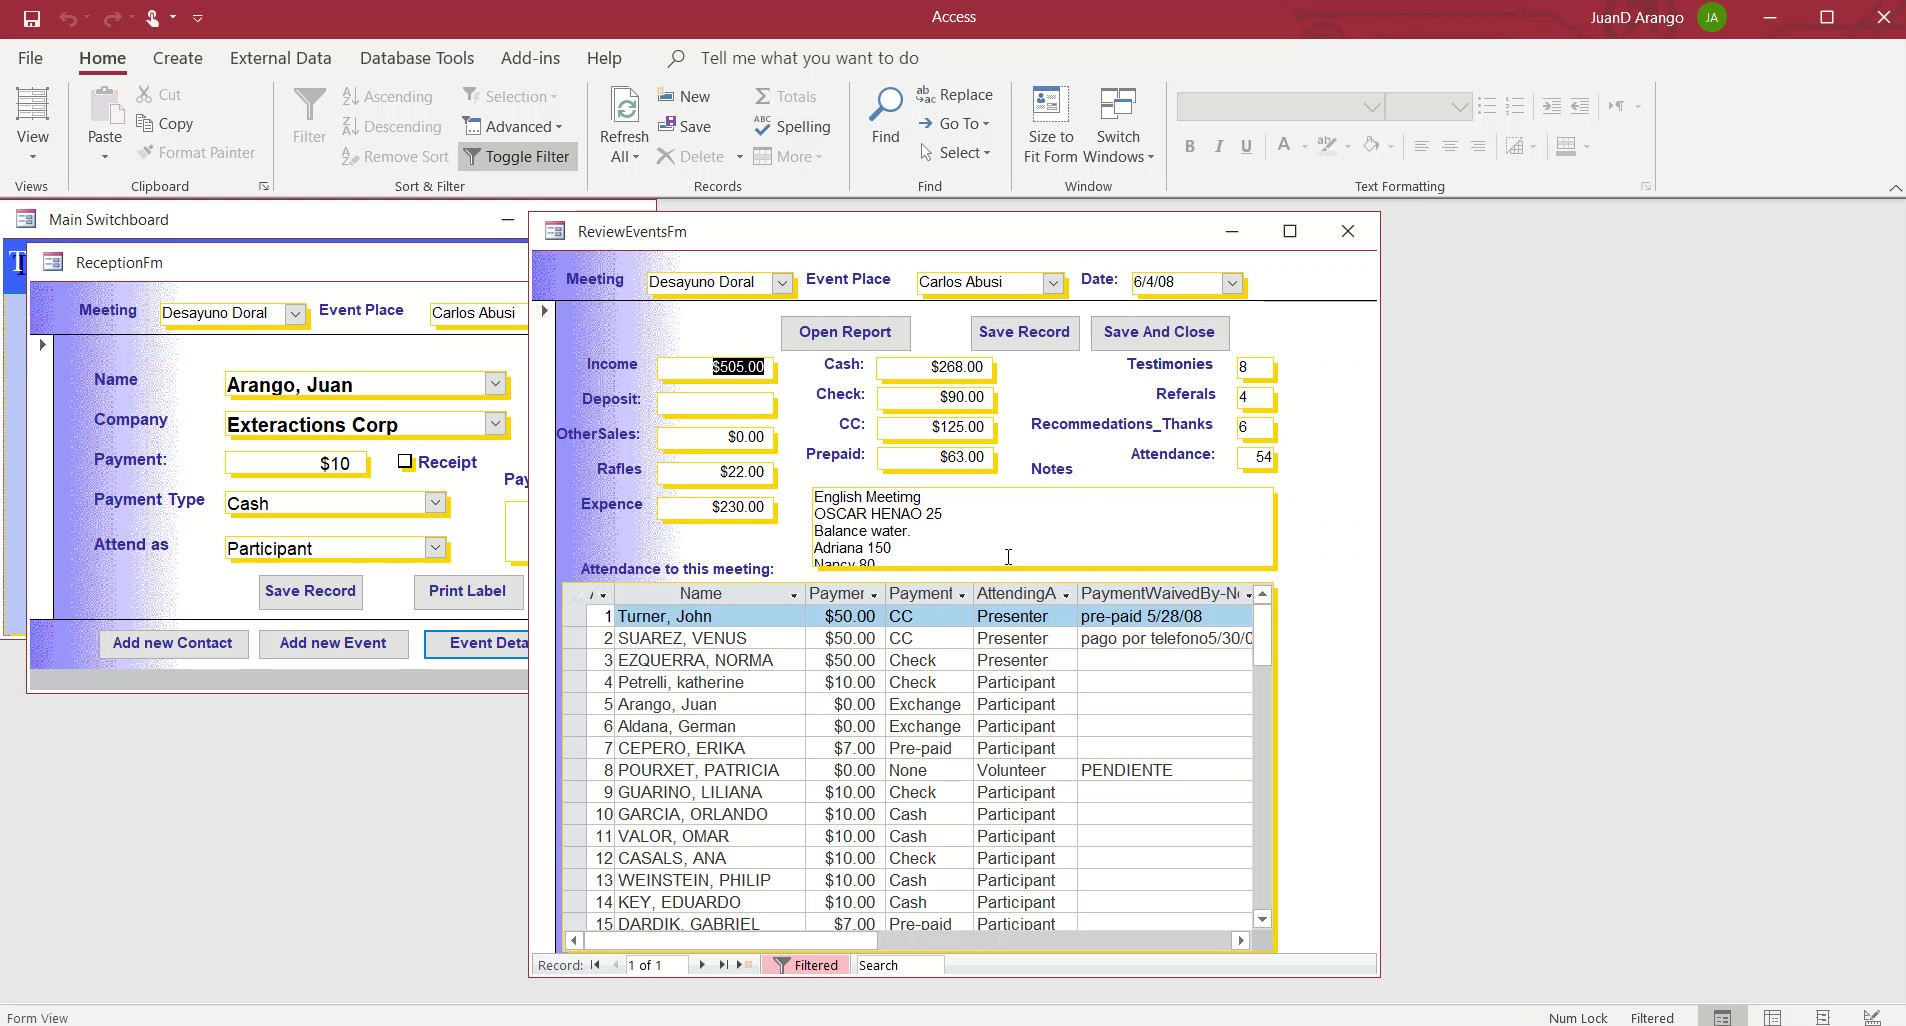Open the Background Color fill picker

click(1371, 147)
